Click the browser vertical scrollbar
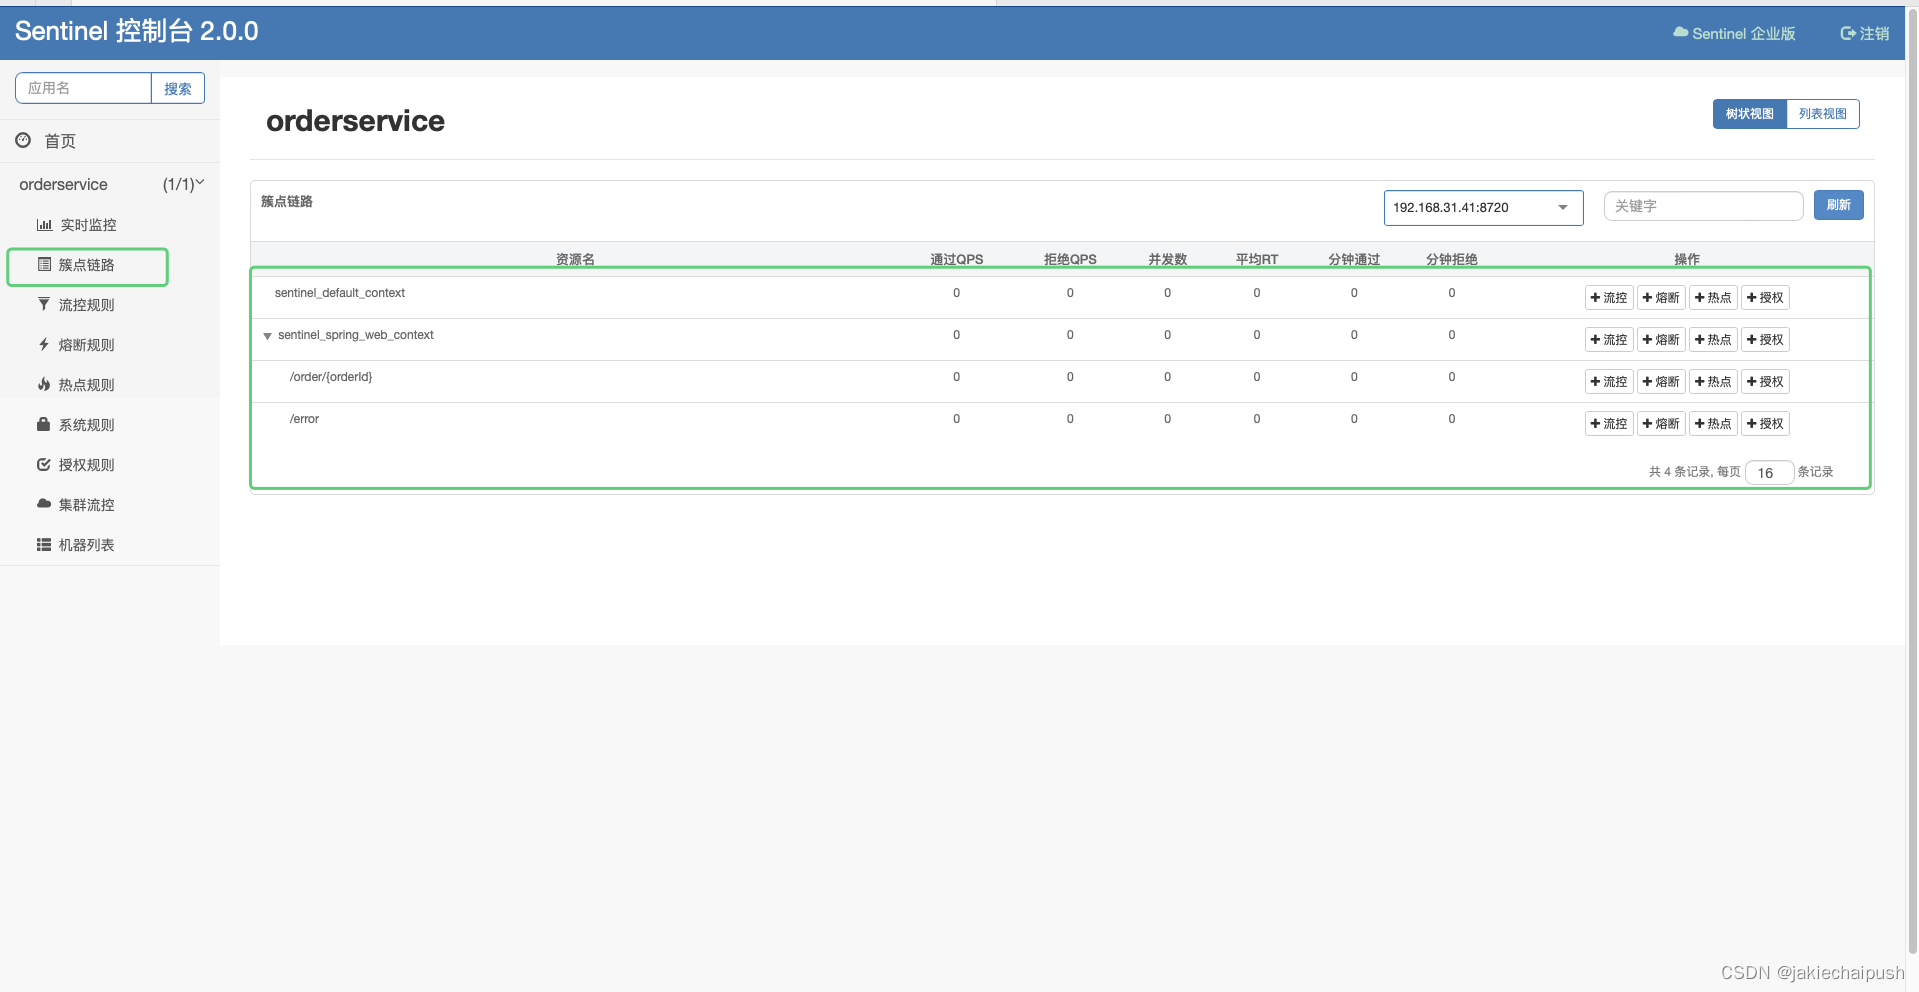 pyautogui.click(x=1912, y=480)
